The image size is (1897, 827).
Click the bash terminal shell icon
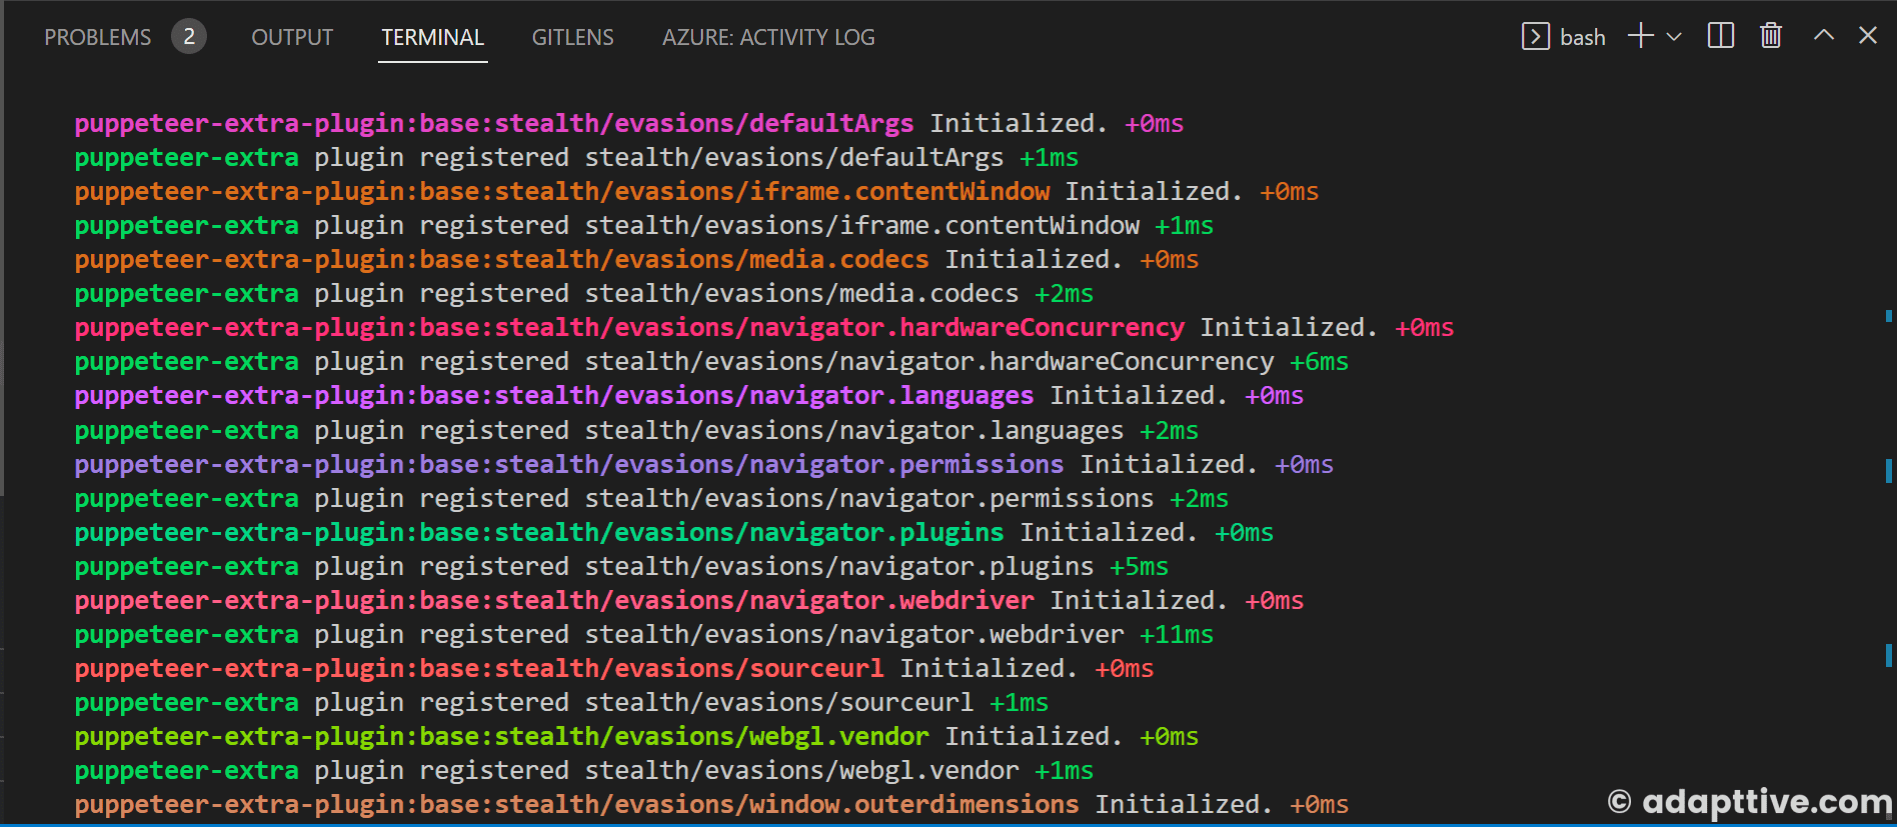point(1535,37)
